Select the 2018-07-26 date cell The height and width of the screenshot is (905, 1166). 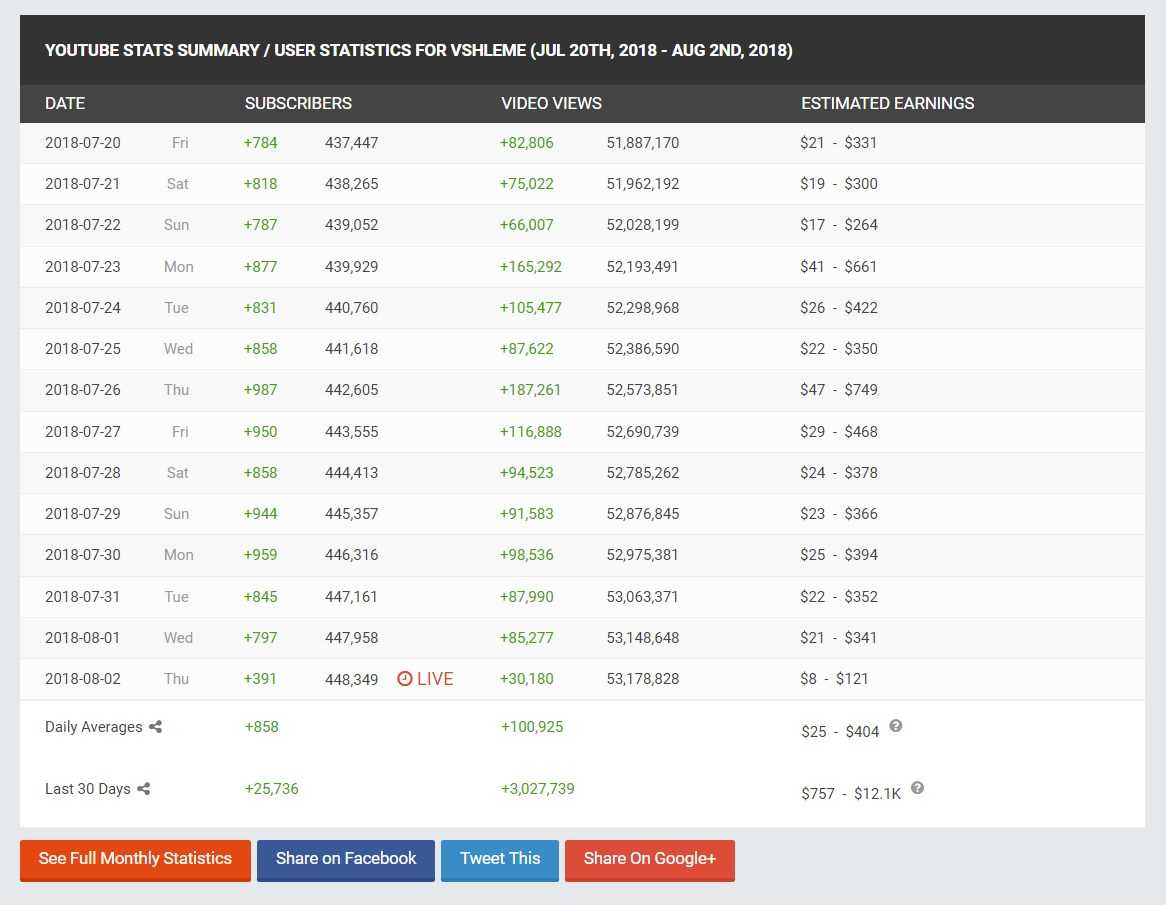click(83, 390)
